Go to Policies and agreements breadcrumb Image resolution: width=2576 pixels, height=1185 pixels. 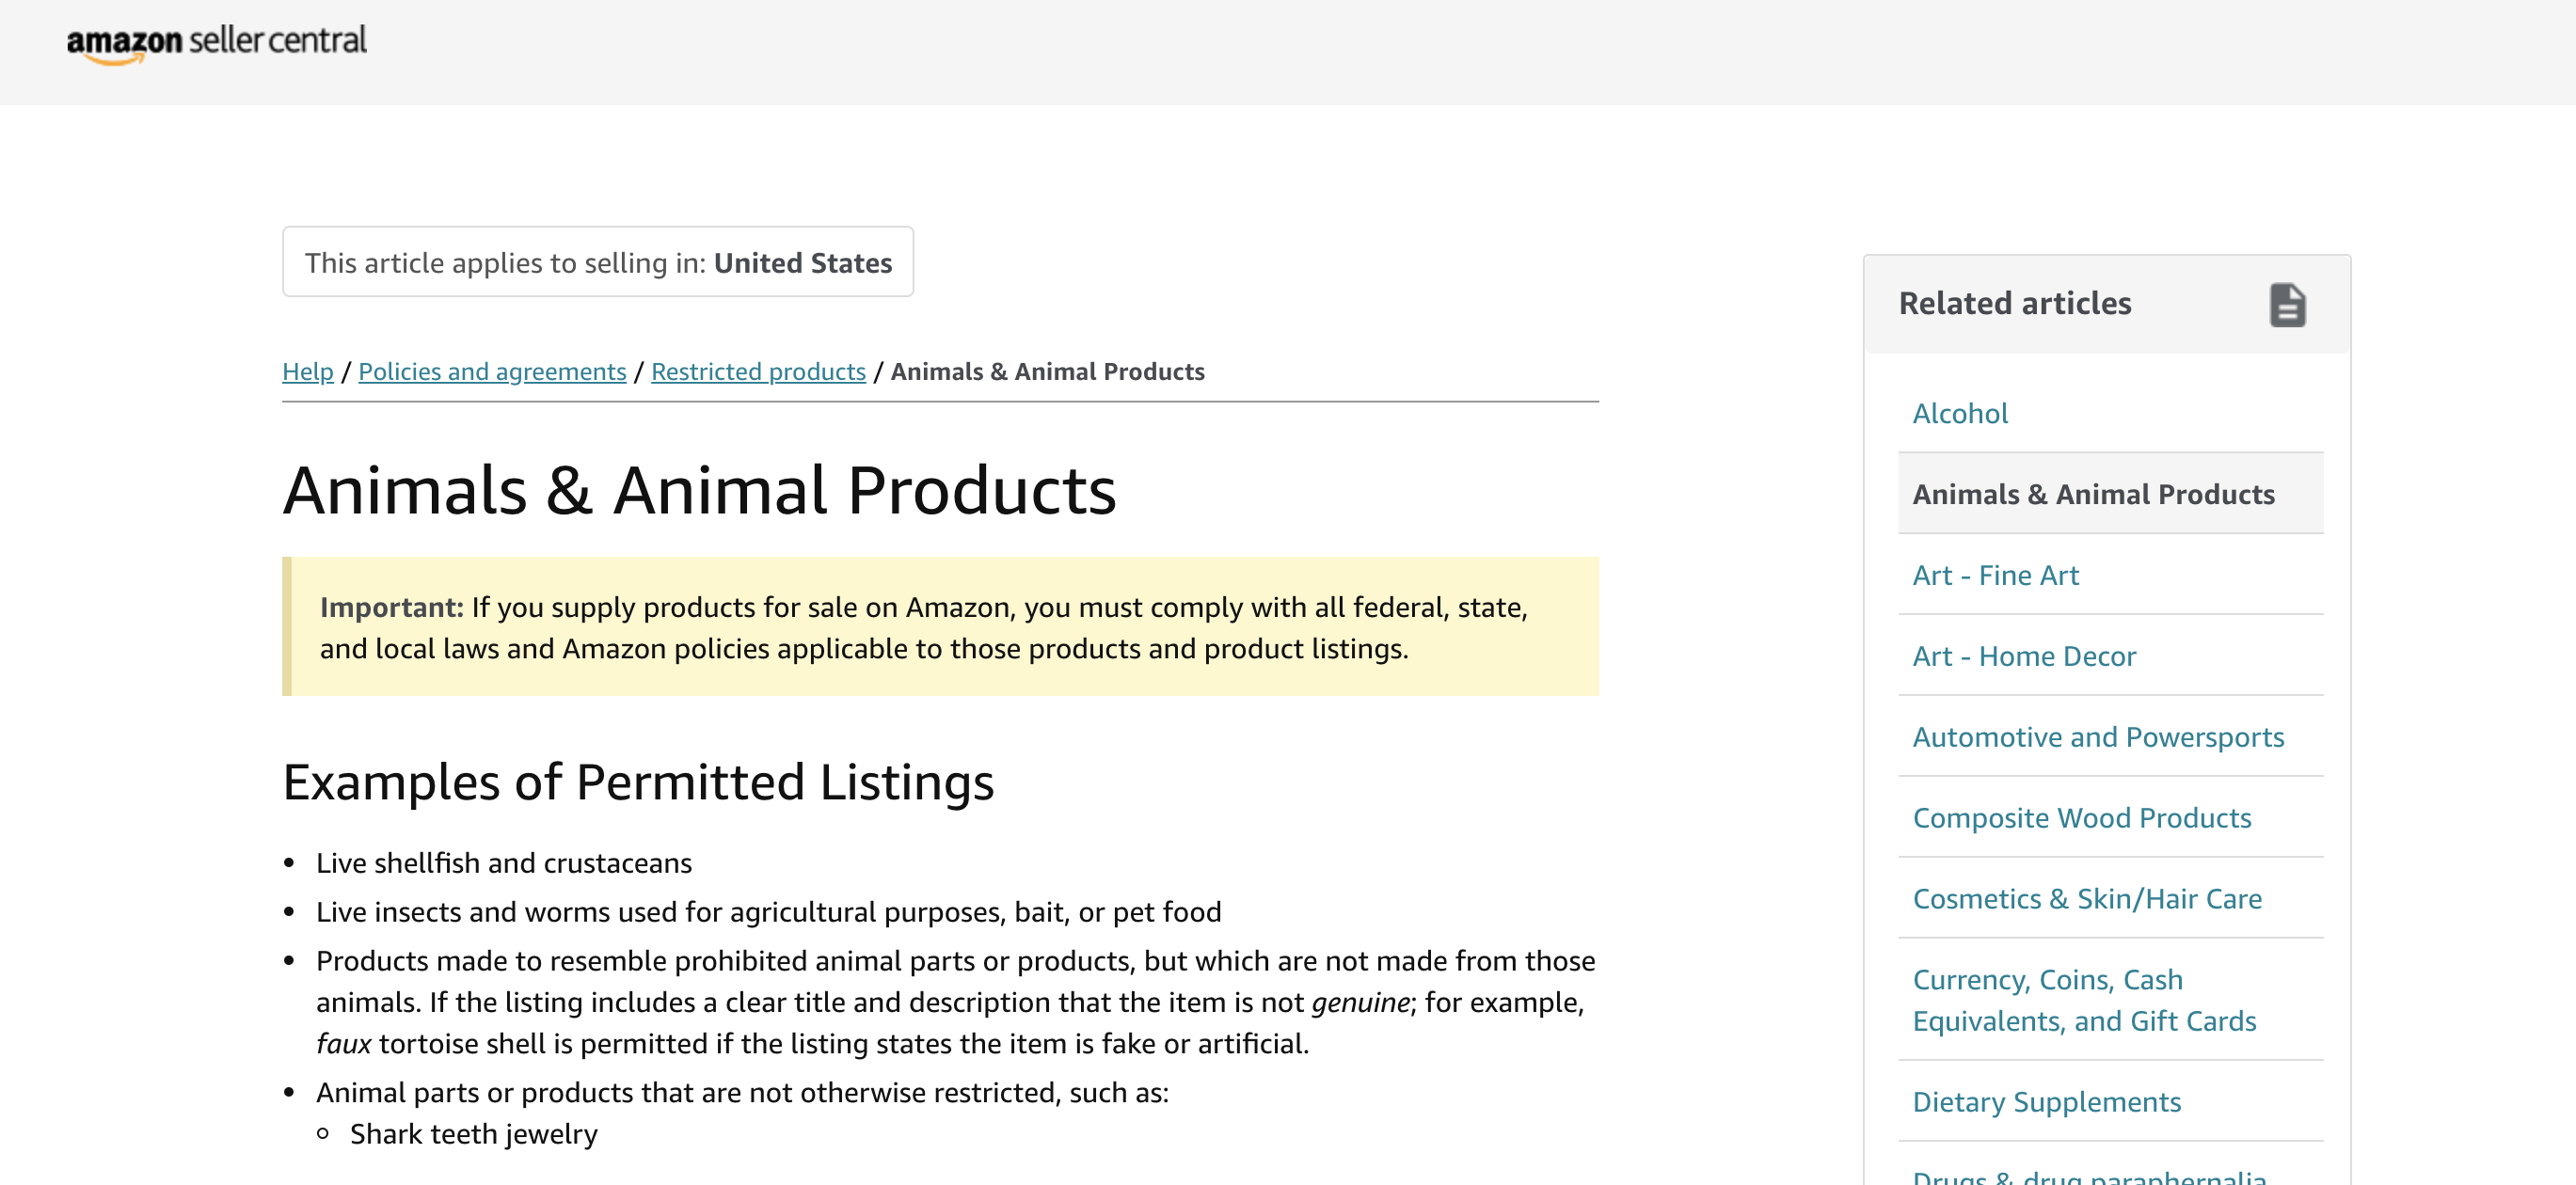click(492, 372)
